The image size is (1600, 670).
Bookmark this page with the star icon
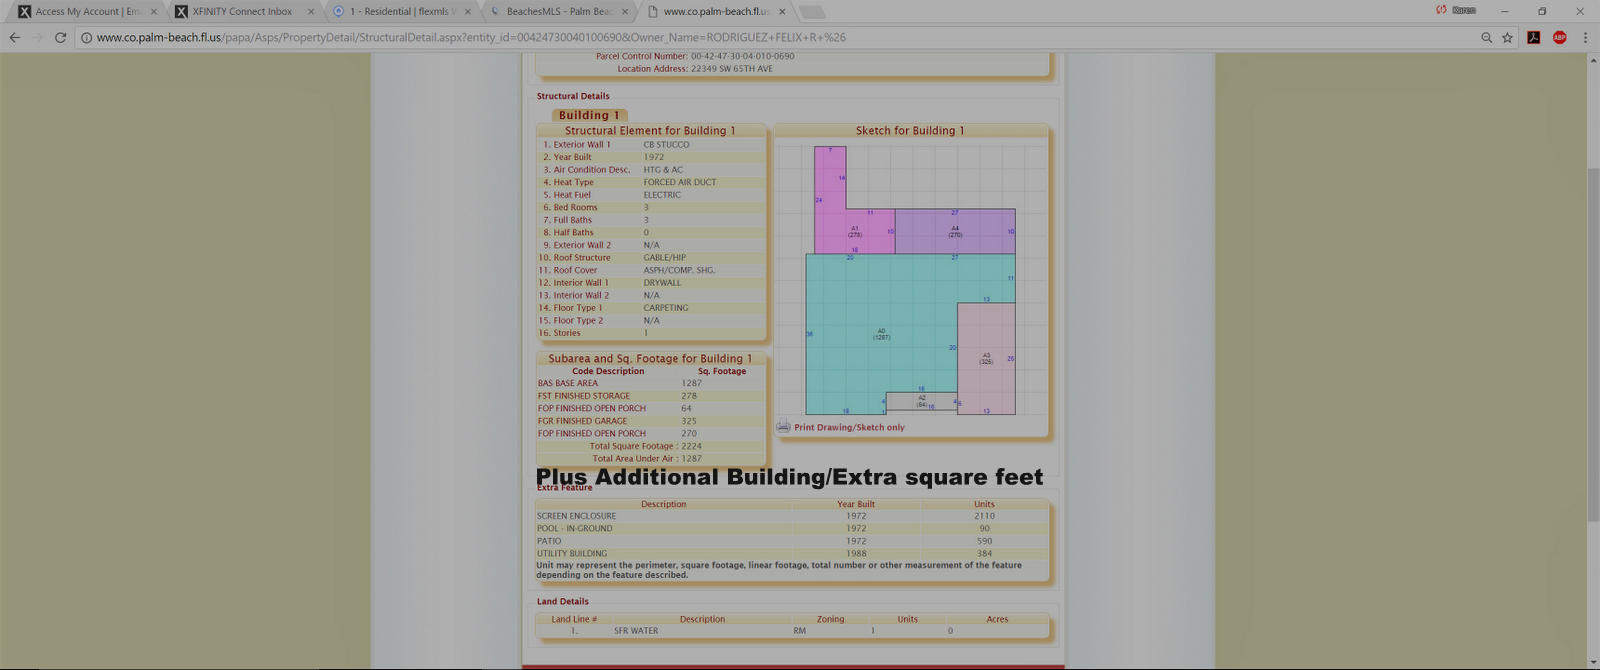coord(1507,38)
